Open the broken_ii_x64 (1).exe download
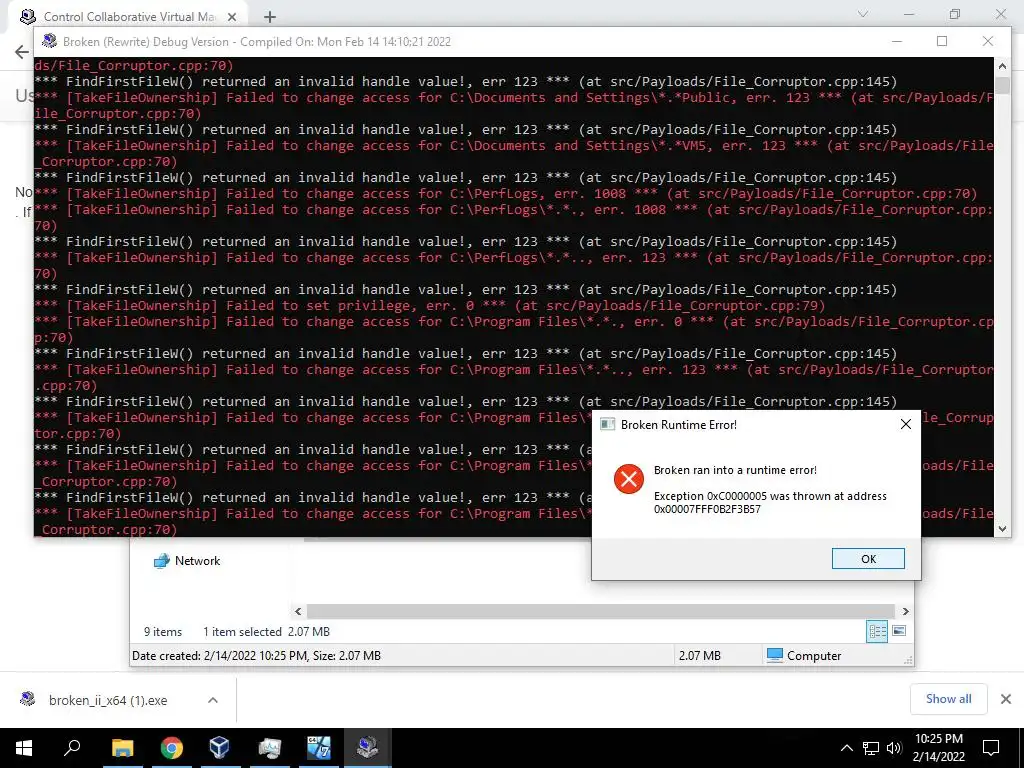 click(x=108, y=700)
